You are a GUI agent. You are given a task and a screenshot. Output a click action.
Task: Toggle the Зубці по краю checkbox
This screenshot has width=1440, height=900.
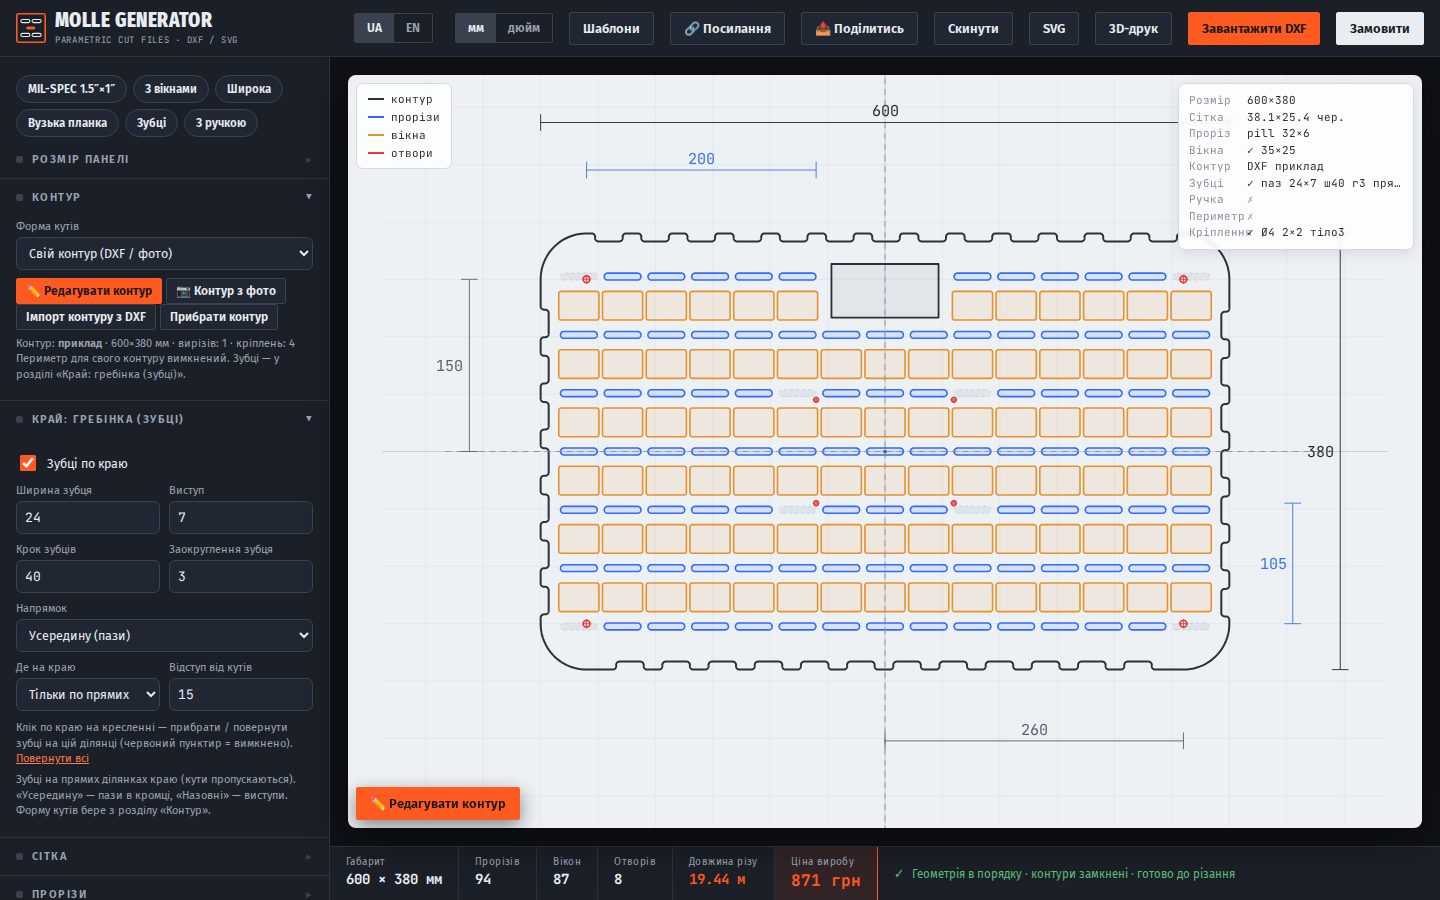tap(28, 463)
